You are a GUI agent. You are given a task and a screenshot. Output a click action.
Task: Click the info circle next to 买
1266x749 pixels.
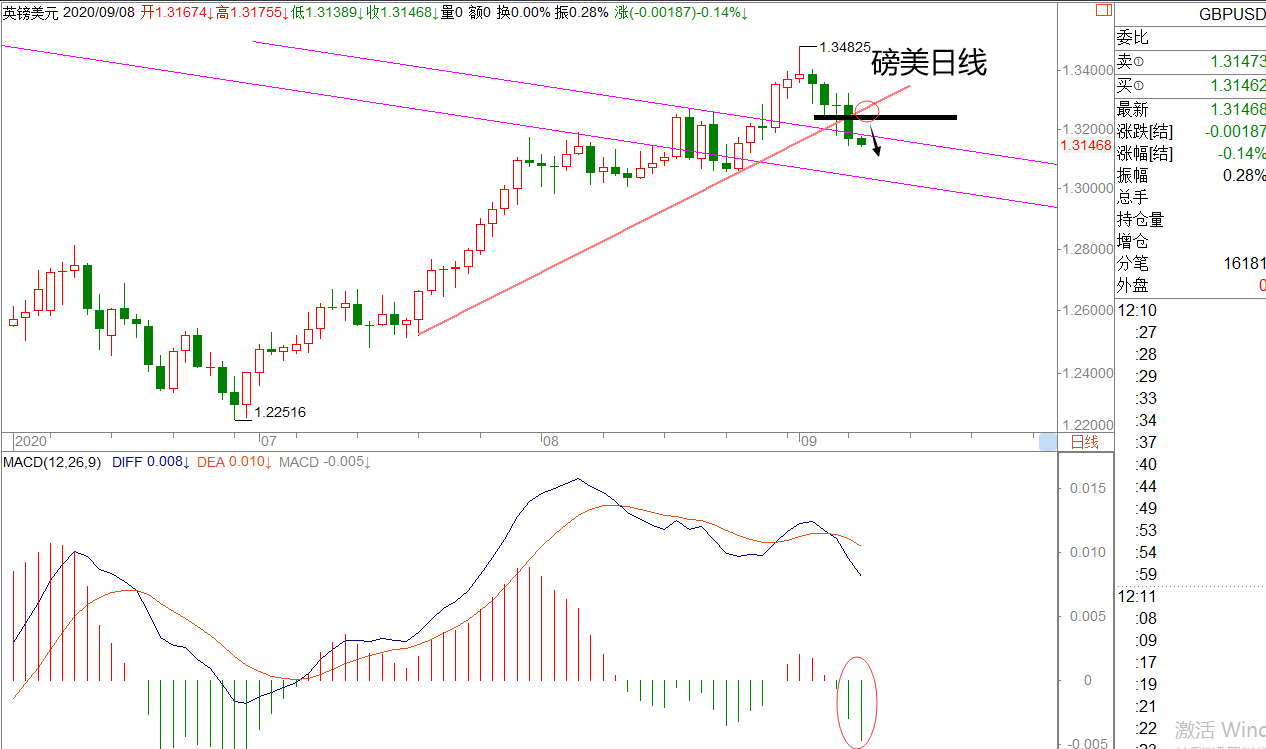coord(1137,86)
